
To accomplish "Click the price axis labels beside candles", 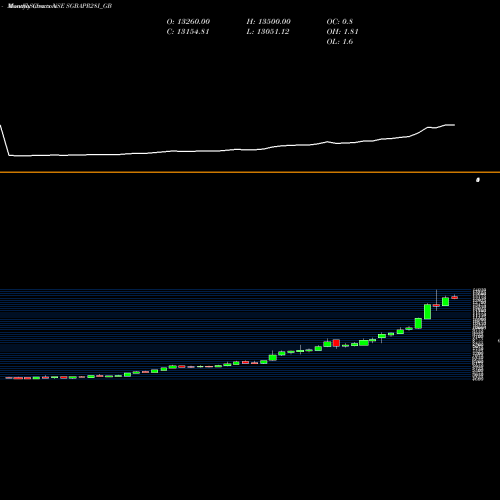I will tap(479, 334).
